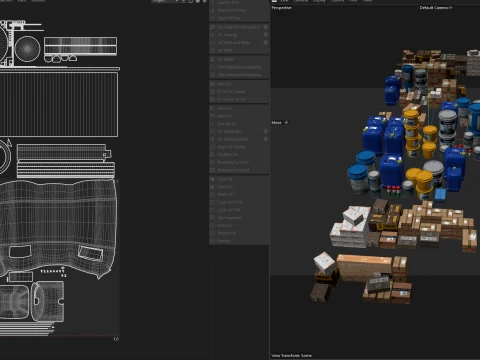The width and height of the screenshot is (480, 360).
Task: Click Start Interactive Mapping icon
Action: pyautogui.click(x=213, y=67)
